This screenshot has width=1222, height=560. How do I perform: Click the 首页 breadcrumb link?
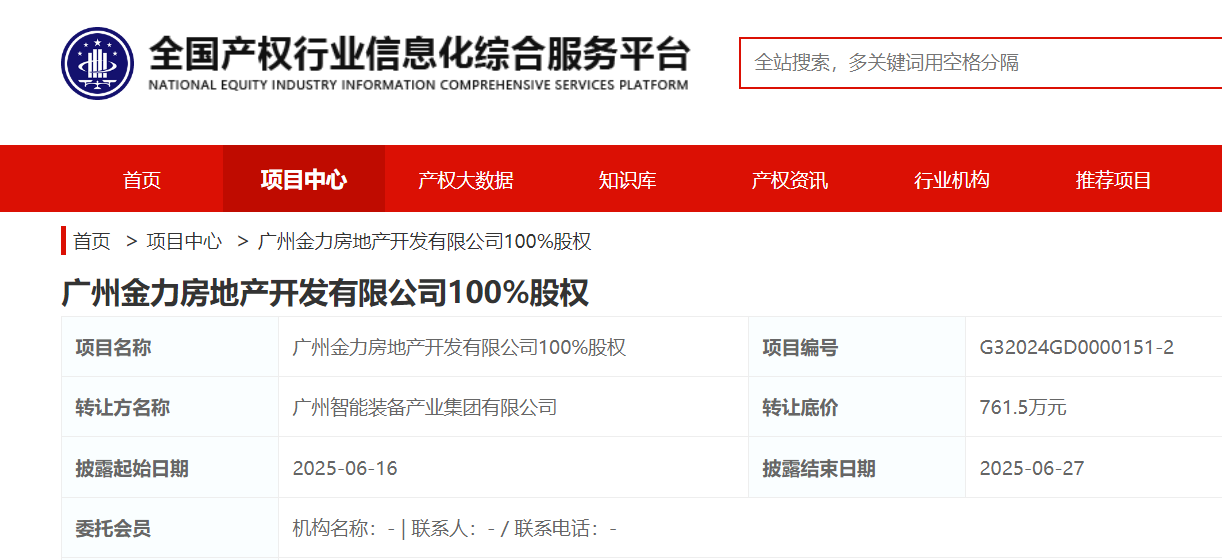coord(92,241)
